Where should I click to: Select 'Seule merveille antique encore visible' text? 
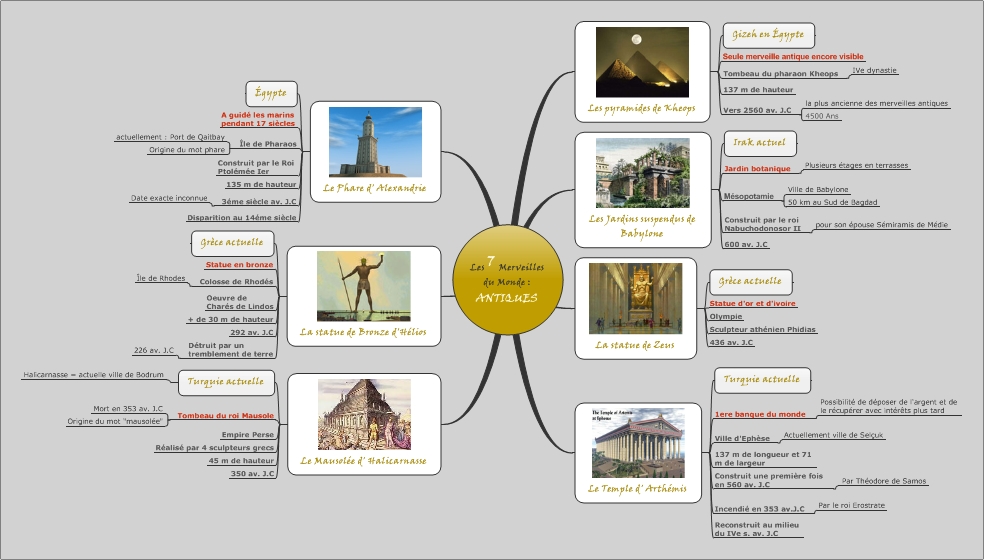(793, 57)
